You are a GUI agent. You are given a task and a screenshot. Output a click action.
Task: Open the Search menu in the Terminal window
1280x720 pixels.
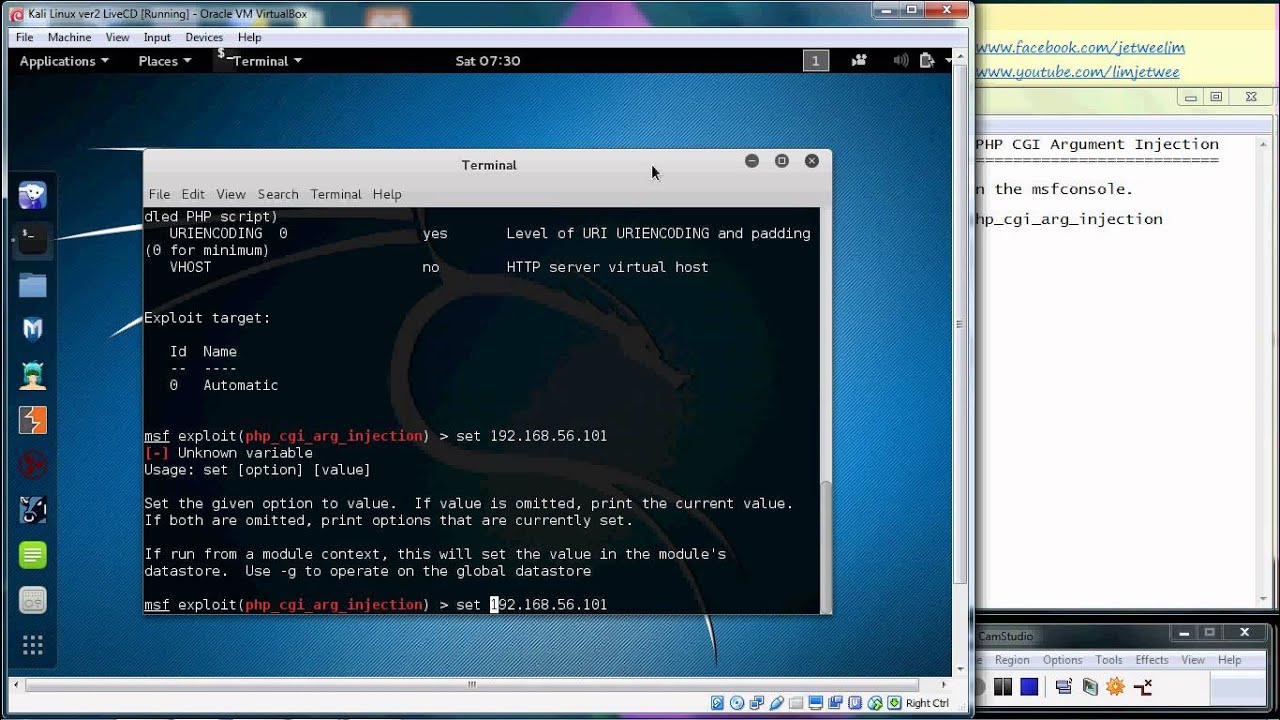(278, 194)
